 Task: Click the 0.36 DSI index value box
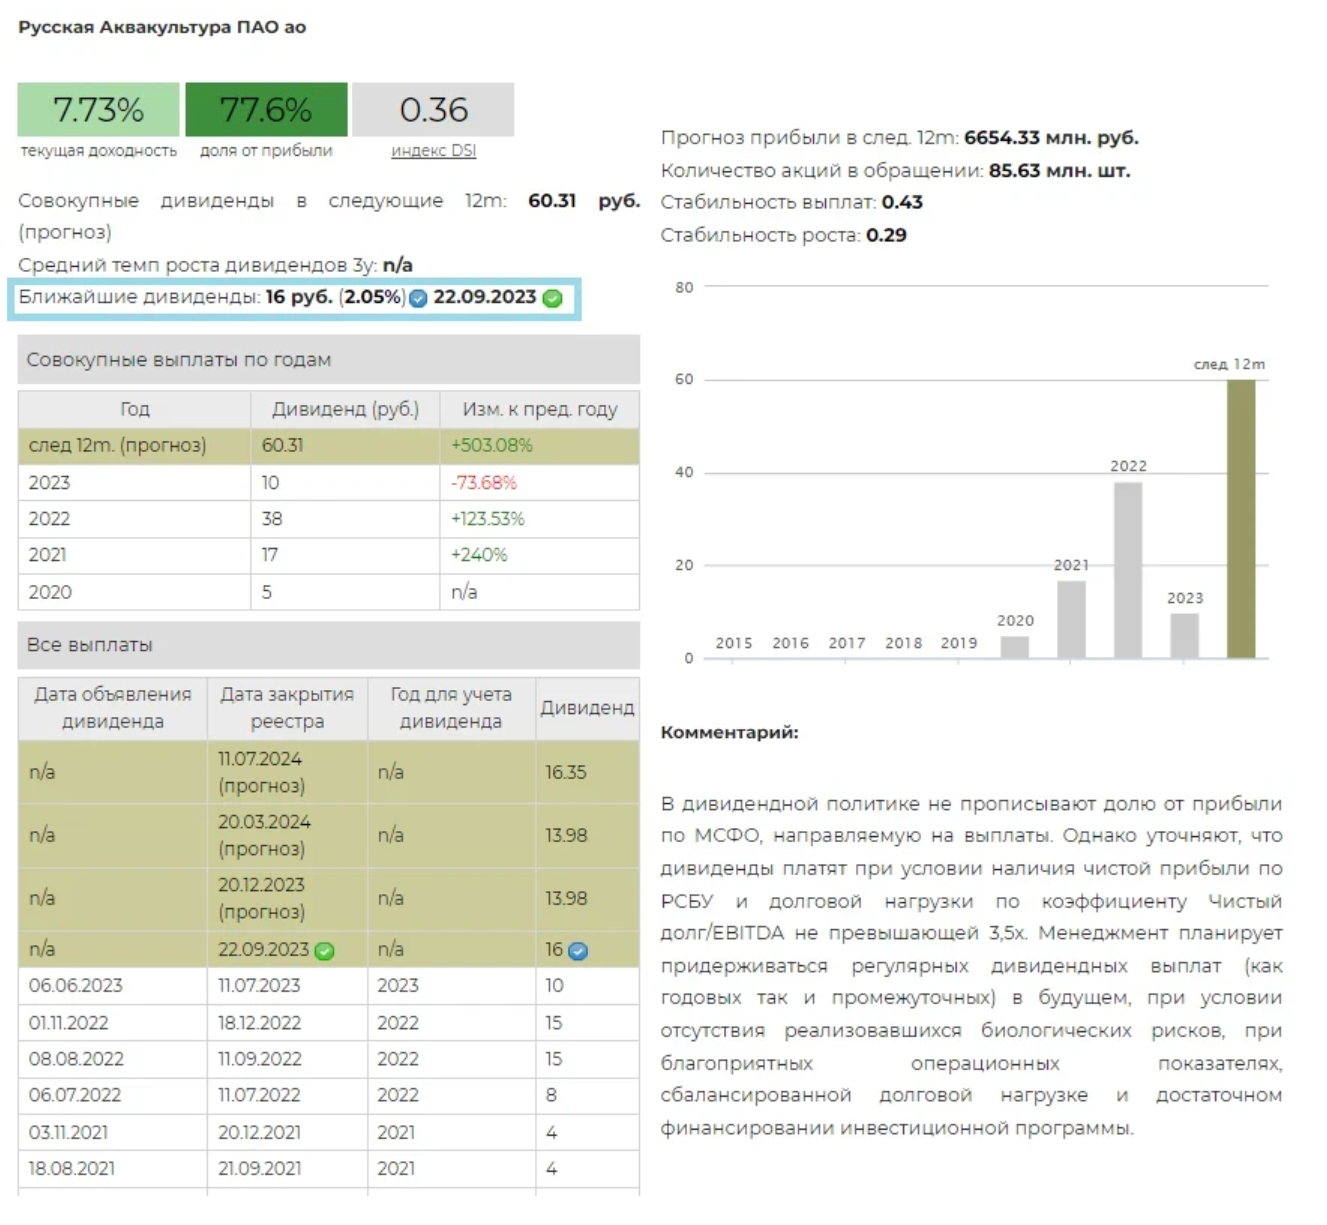tap(433, 110)
